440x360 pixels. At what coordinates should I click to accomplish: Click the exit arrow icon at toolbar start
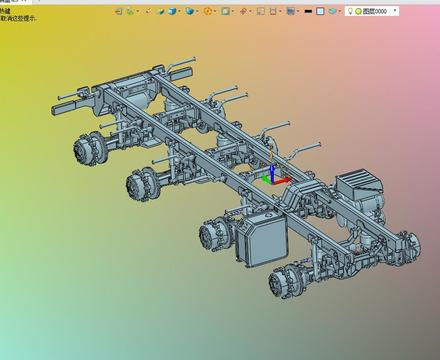coord(118,12)
